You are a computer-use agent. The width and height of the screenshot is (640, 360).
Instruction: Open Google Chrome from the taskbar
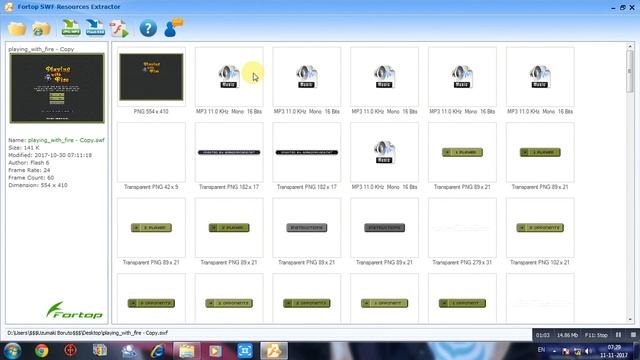point(41,351)
